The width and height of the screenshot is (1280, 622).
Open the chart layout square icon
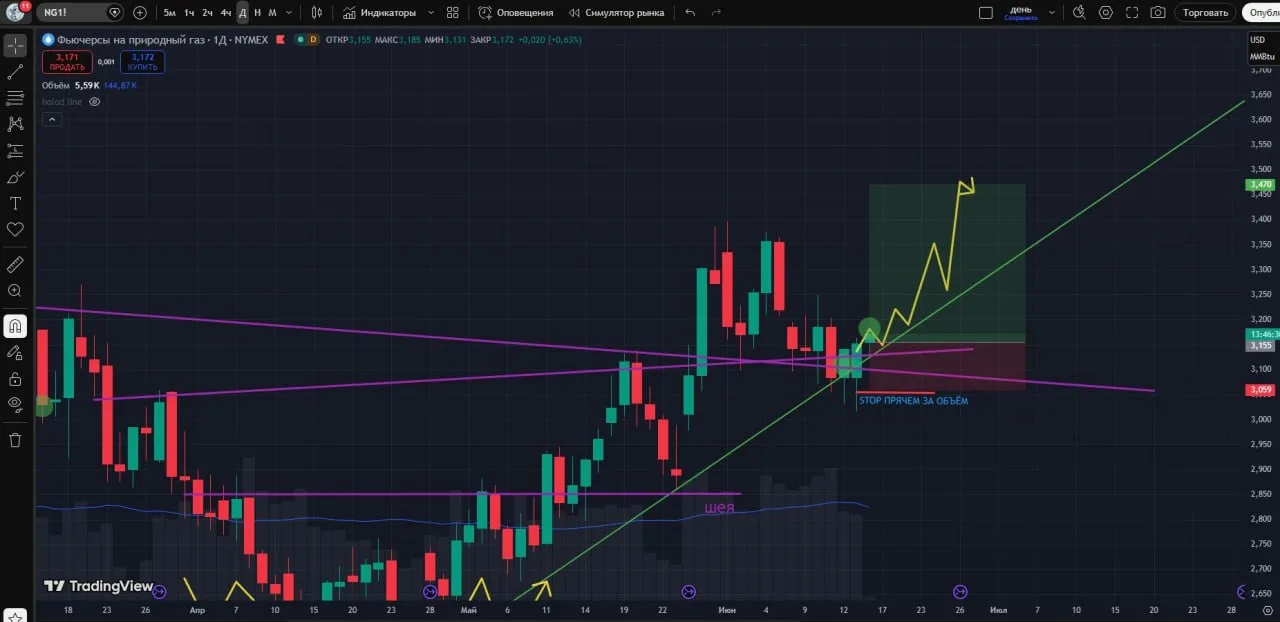coord(986,13)
